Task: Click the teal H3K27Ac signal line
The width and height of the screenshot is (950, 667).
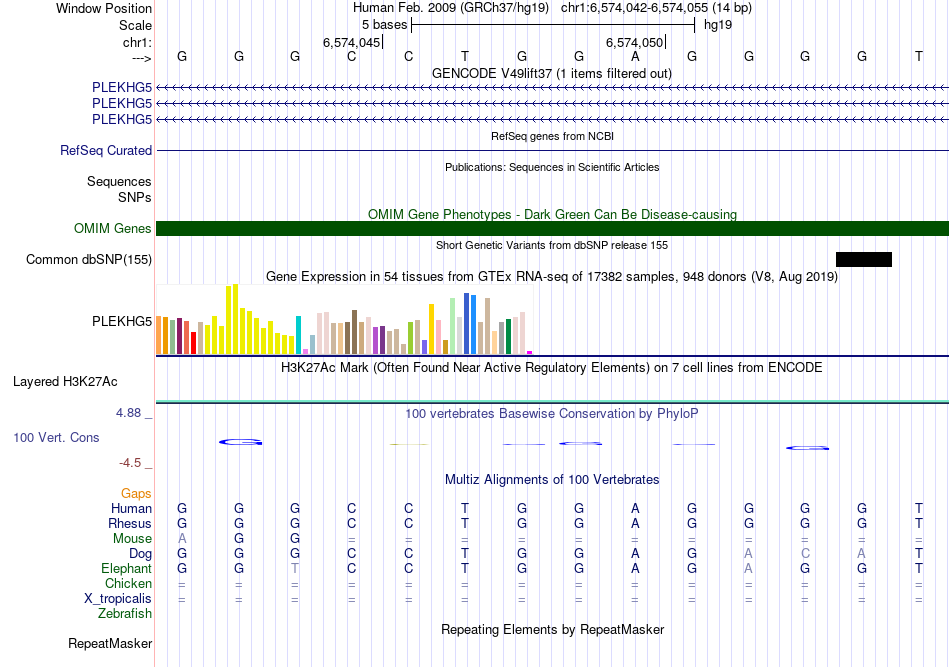Action: point(553,402)
